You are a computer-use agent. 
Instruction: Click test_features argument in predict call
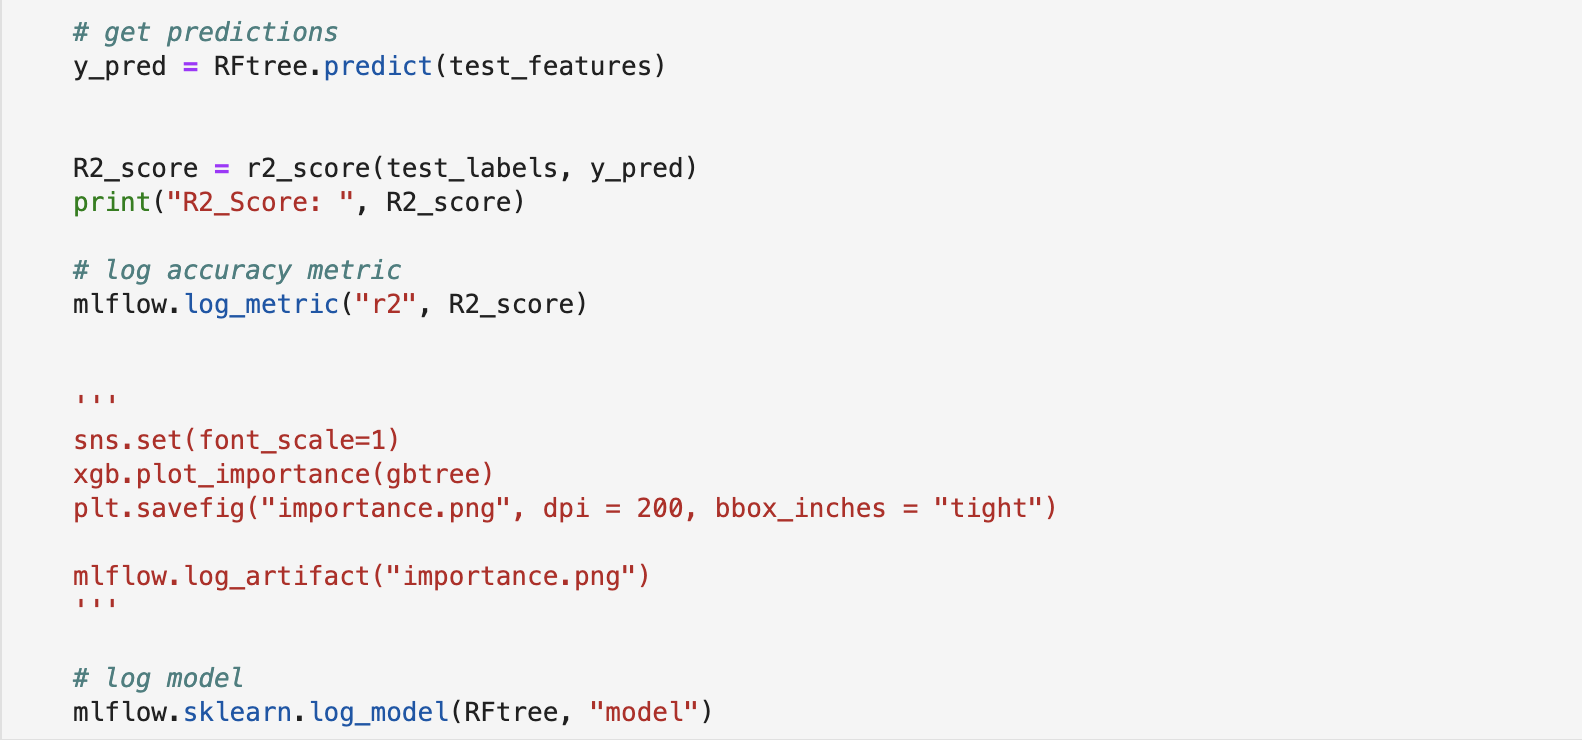click(x=550, y=67)
